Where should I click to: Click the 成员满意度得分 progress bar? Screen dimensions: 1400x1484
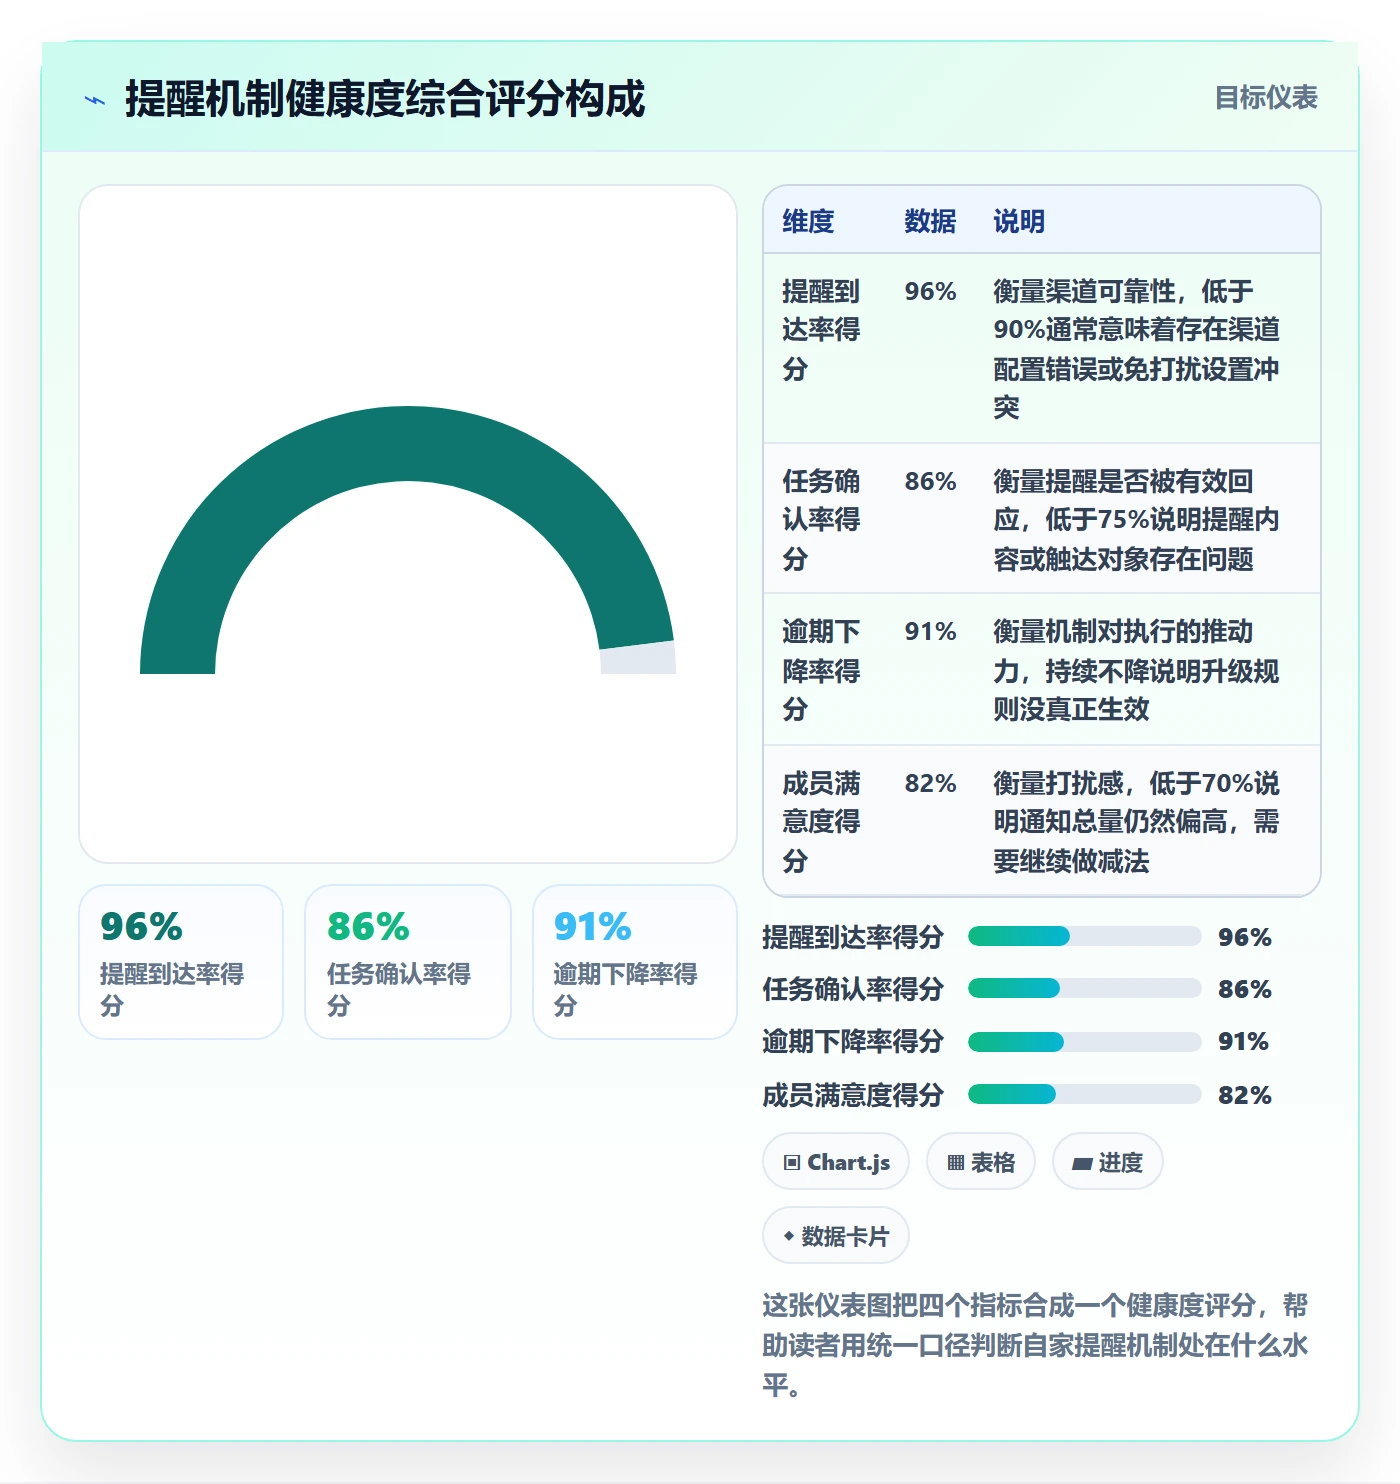point(1084,1094)
